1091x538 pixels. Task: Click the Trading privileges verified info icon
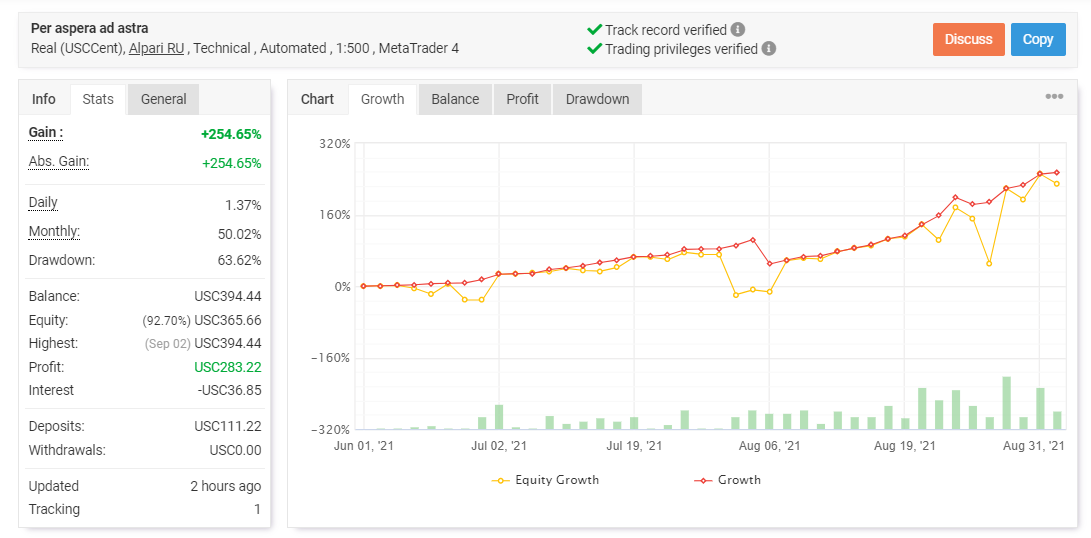[x=769, y=49]
